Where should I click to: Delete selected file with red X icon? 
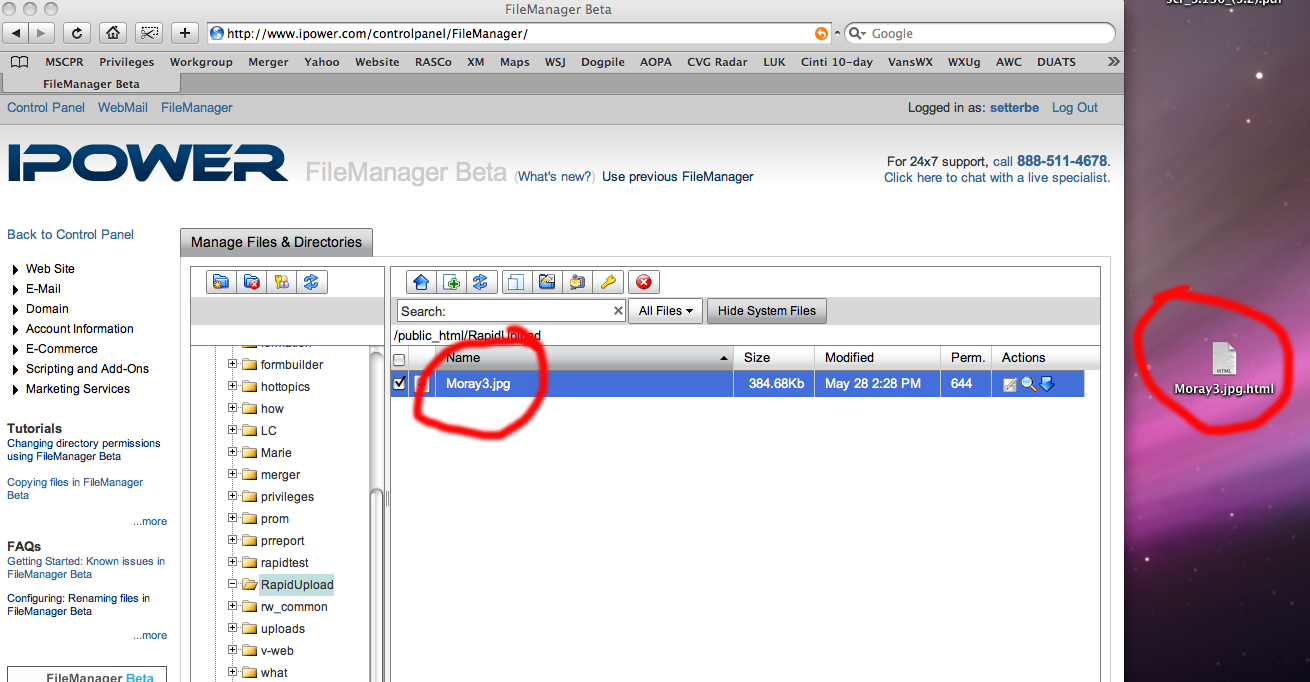pos(644,282)
